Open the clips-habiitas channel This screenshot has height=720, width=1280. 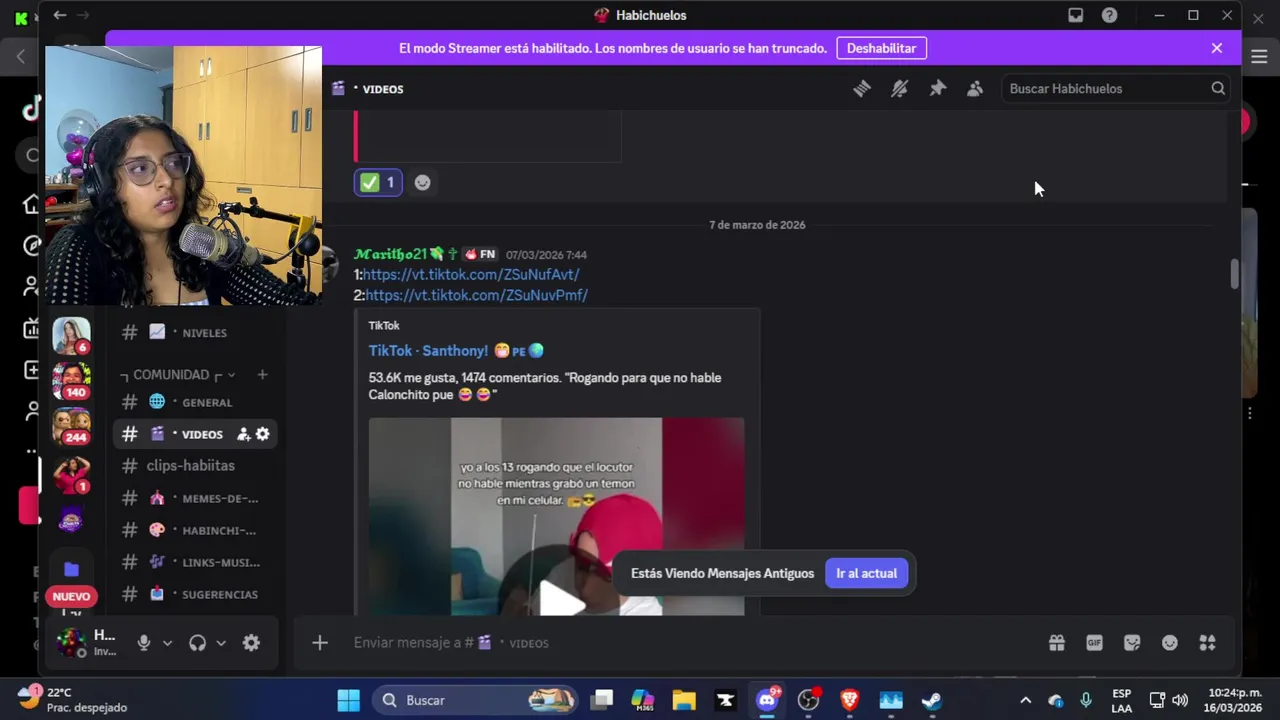pyautogui.click(x=195, y=466)
